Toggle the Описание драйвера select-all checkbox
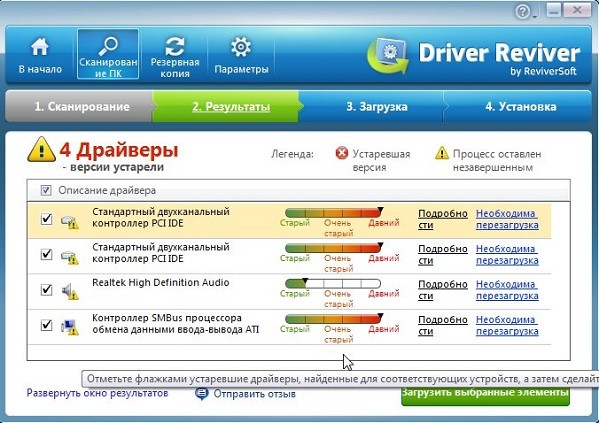 click(x=46, y=190)
